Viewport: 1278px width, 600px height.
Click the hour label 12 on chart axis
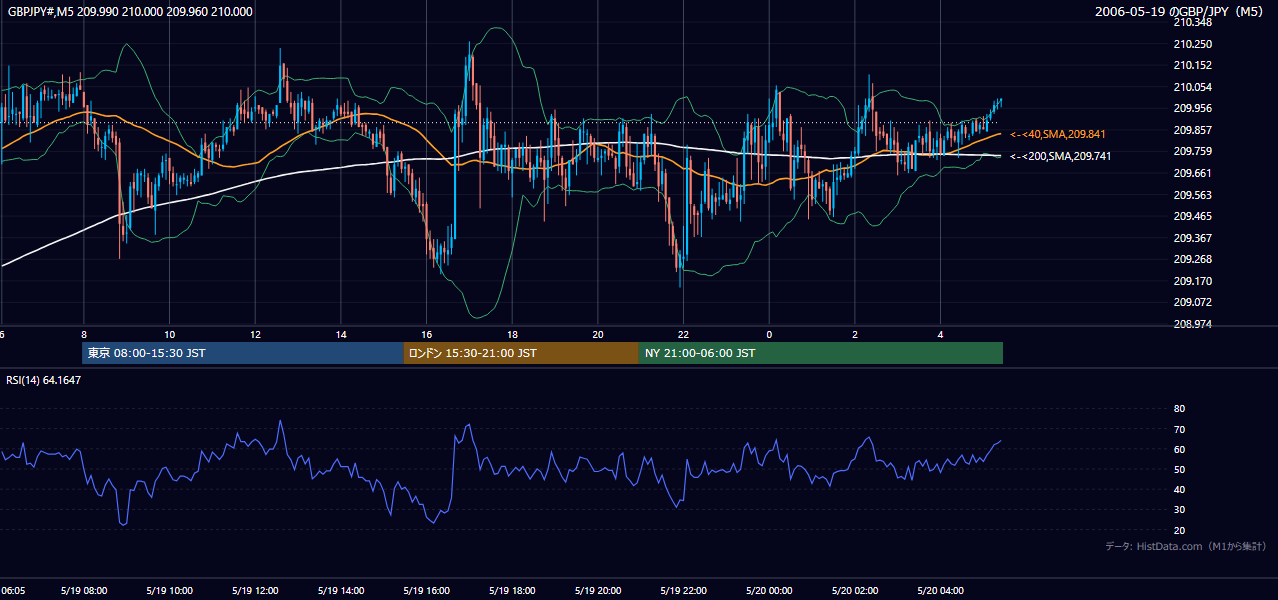coord(255,334)
